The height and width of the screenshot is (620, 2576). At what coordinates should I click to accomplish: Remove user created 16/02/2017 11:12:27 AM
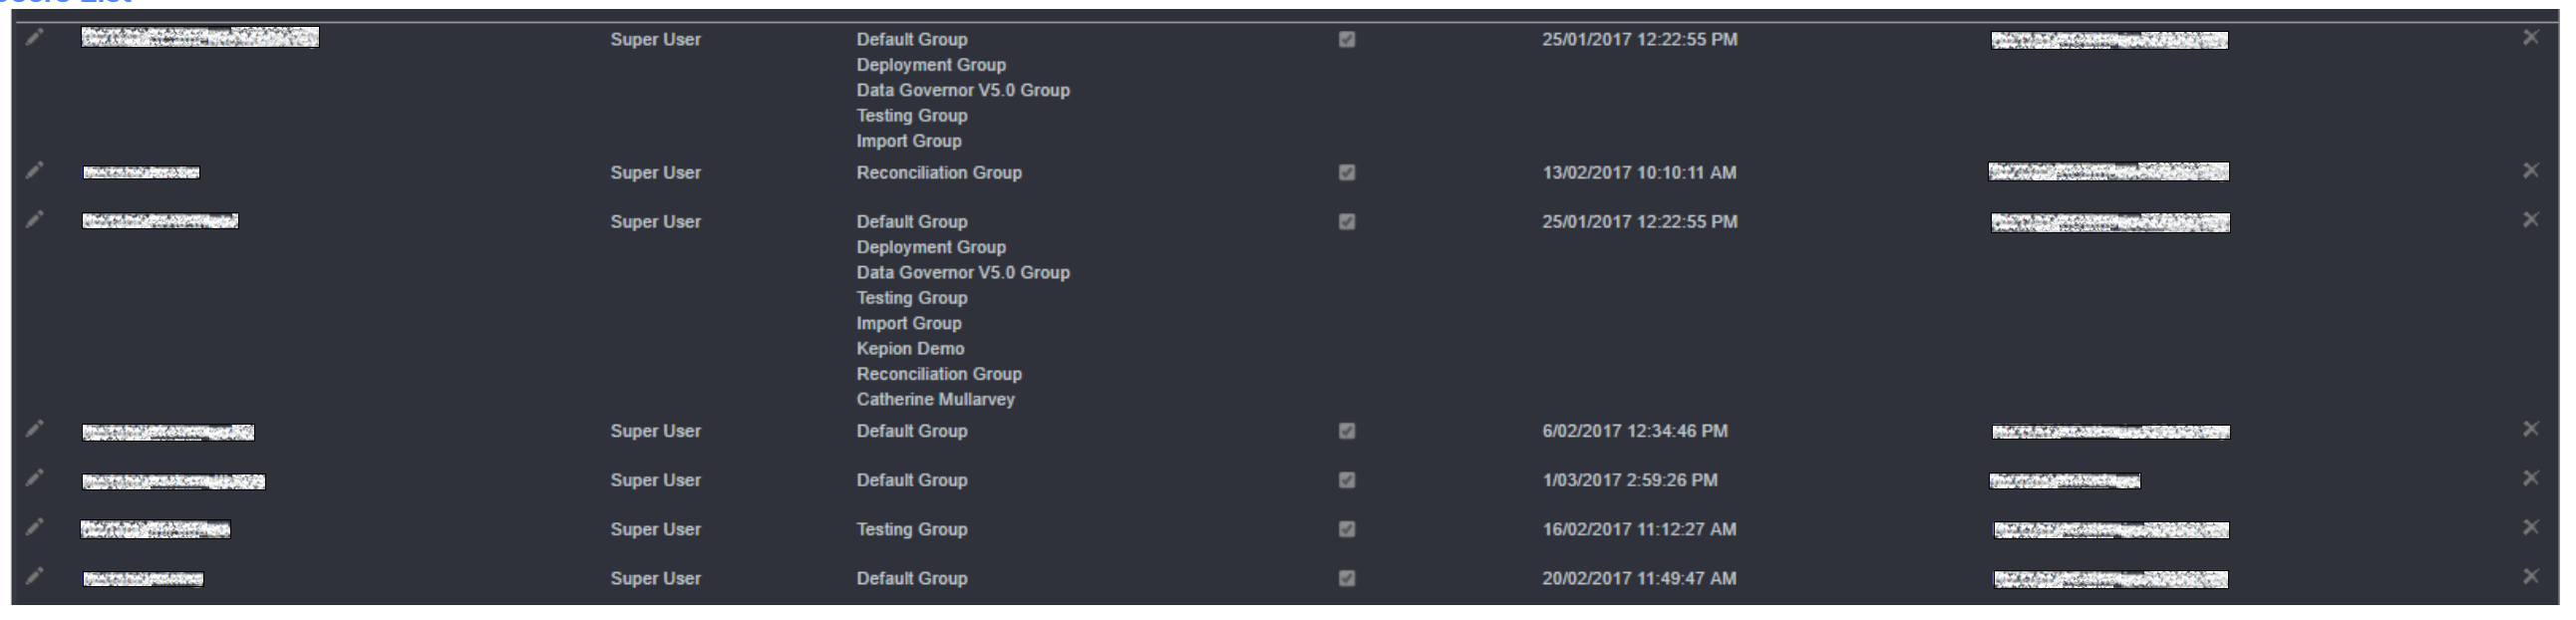[2531, 527]
